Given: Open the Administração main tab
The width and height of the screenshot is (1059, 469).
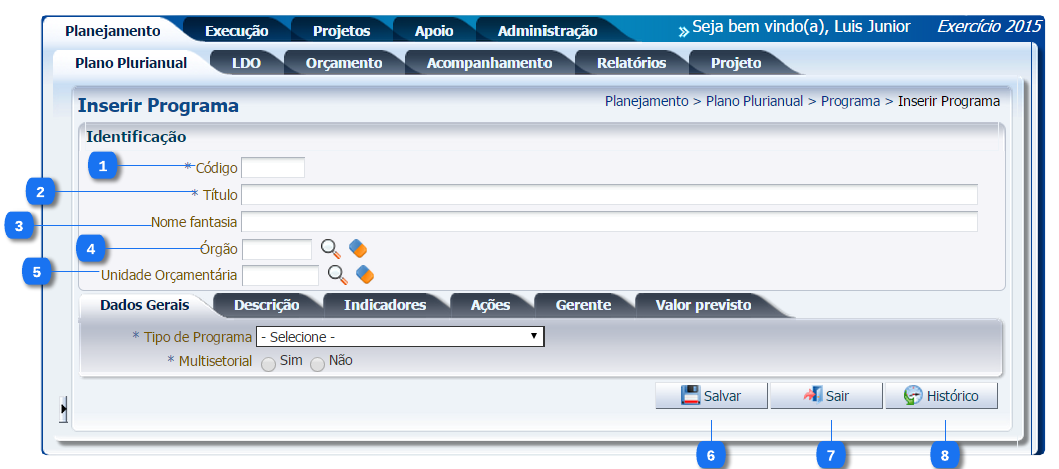Looking at the screenshot, I should tap(547, 31).
